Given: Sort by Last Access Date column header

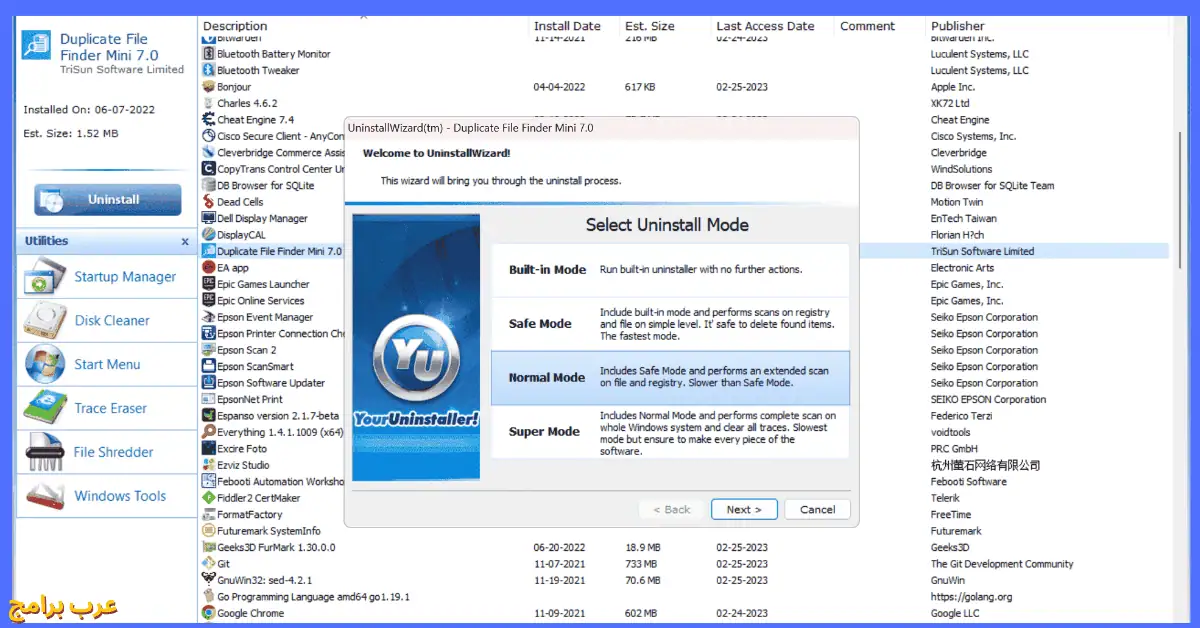Looking at the screenshot, I should coord(774,26).
